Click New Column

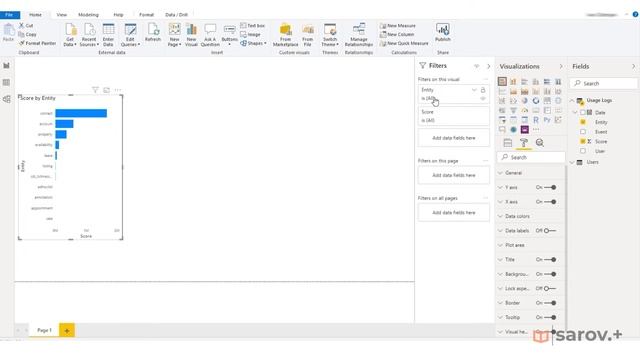click(397, 34)
